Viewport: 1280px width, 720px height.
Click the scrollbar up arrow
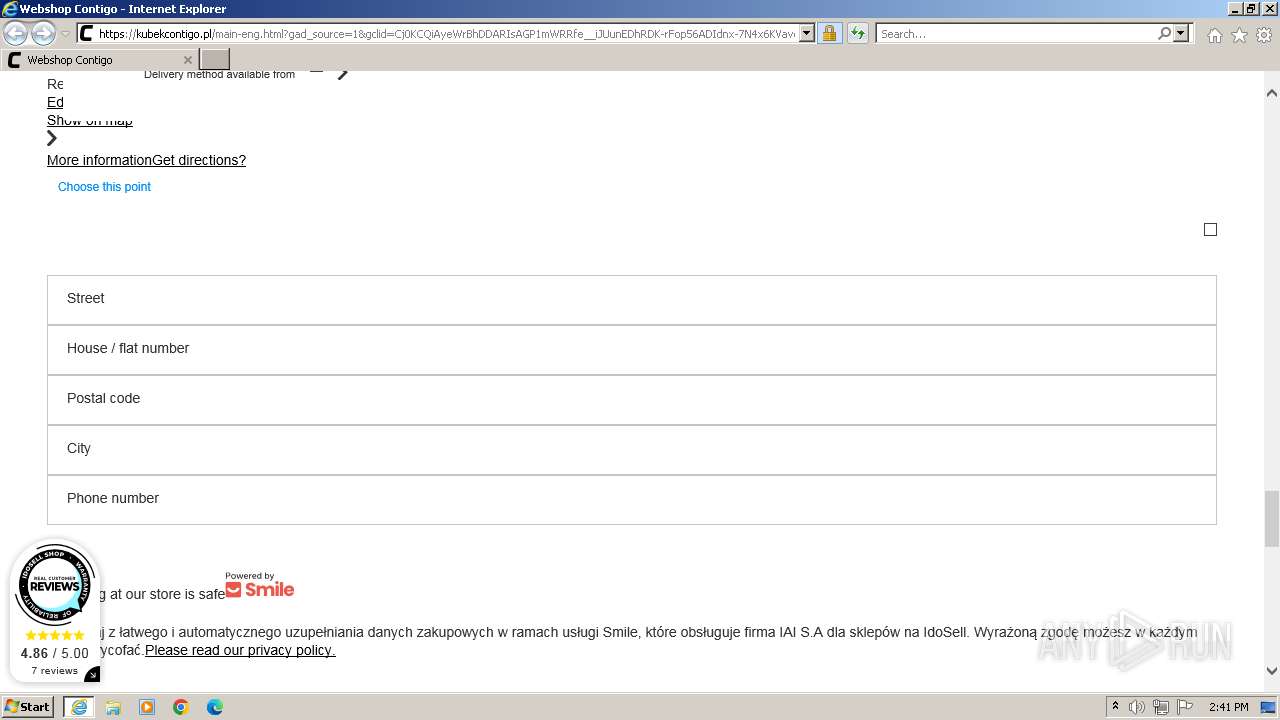(1272, 93)
